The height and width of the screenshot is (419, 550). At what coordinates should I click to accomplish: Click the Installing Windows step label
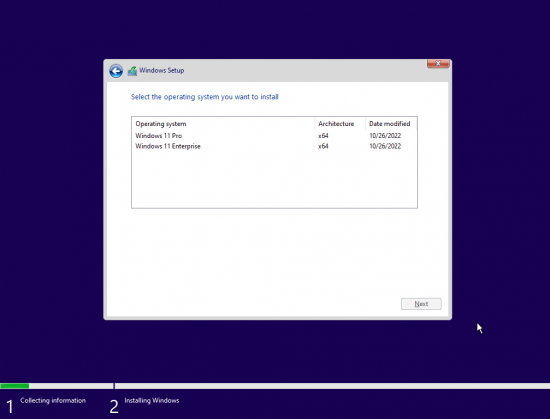(x=152, y=400)
